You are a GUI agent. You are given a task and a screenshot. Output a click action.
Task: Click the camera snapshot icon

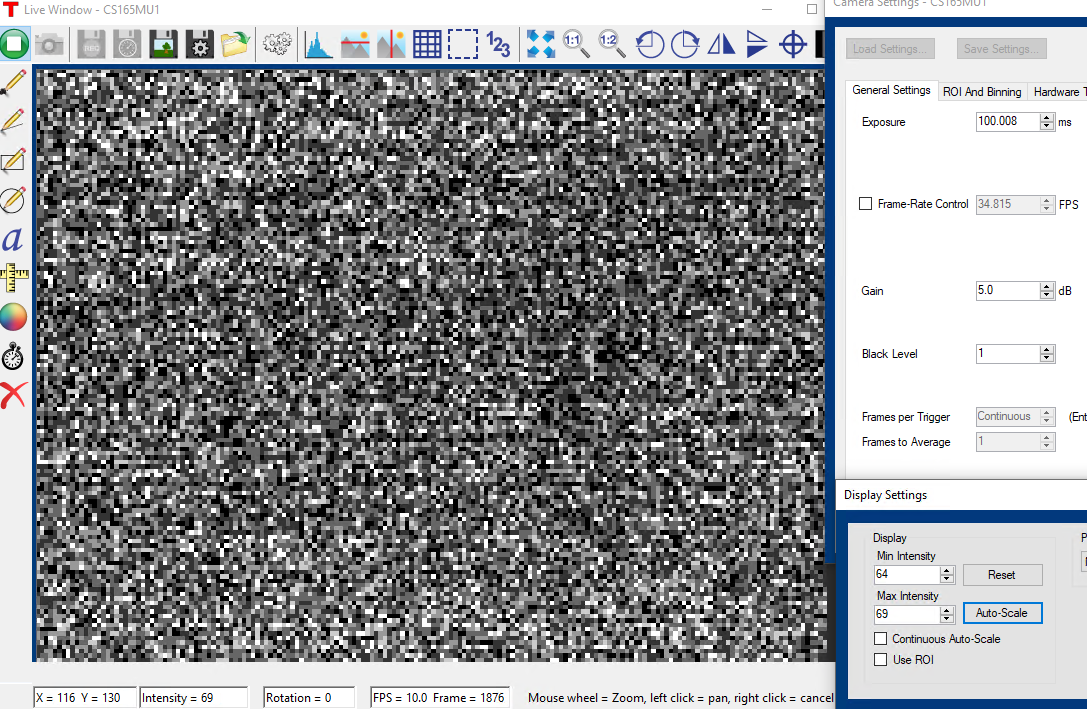coord(50,45)
